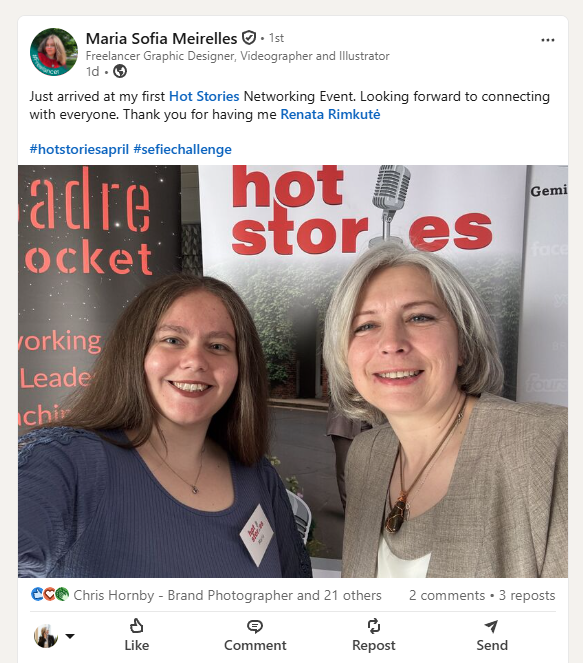This screenshot has width=583, height=663.
Task: Click the verified shield badge by the name
Action: pyautogui.click(x=249, y=38)
